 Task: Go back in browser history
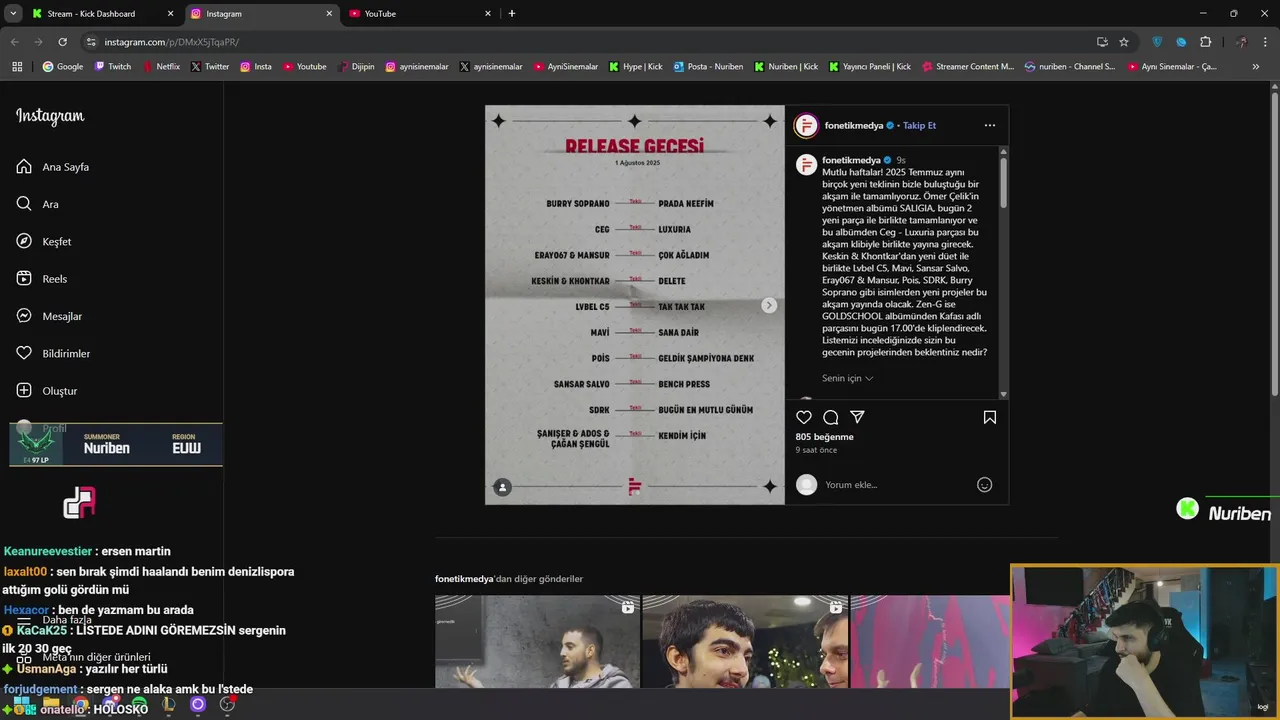(x=14, y=42)
